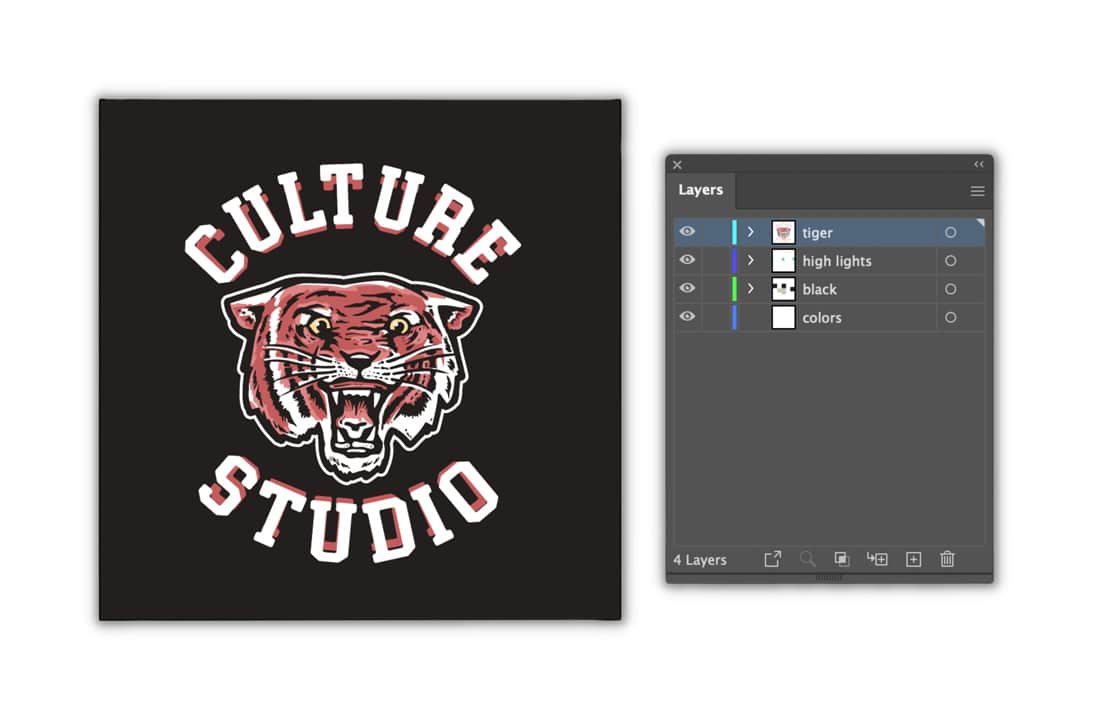Select the Layers tab
Screen dimensions: 1101x719
[x=700, y=190]
